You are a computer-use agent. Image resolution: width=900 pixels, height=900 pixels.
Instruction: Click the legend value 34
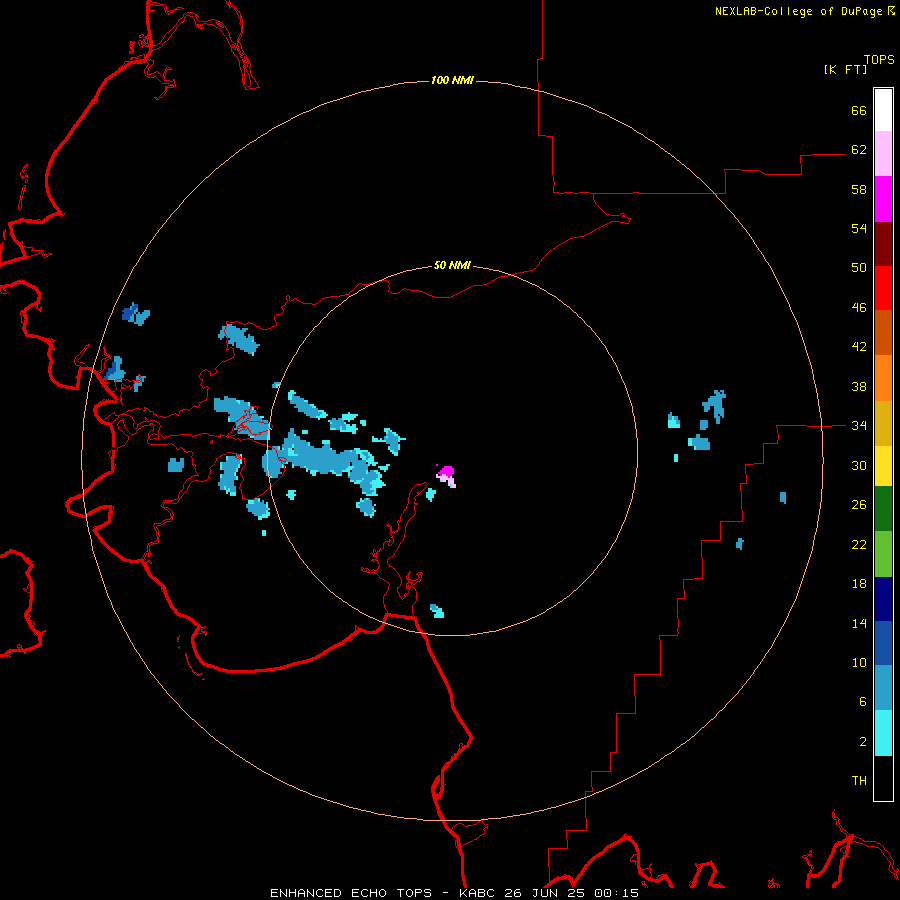[859, 426]
